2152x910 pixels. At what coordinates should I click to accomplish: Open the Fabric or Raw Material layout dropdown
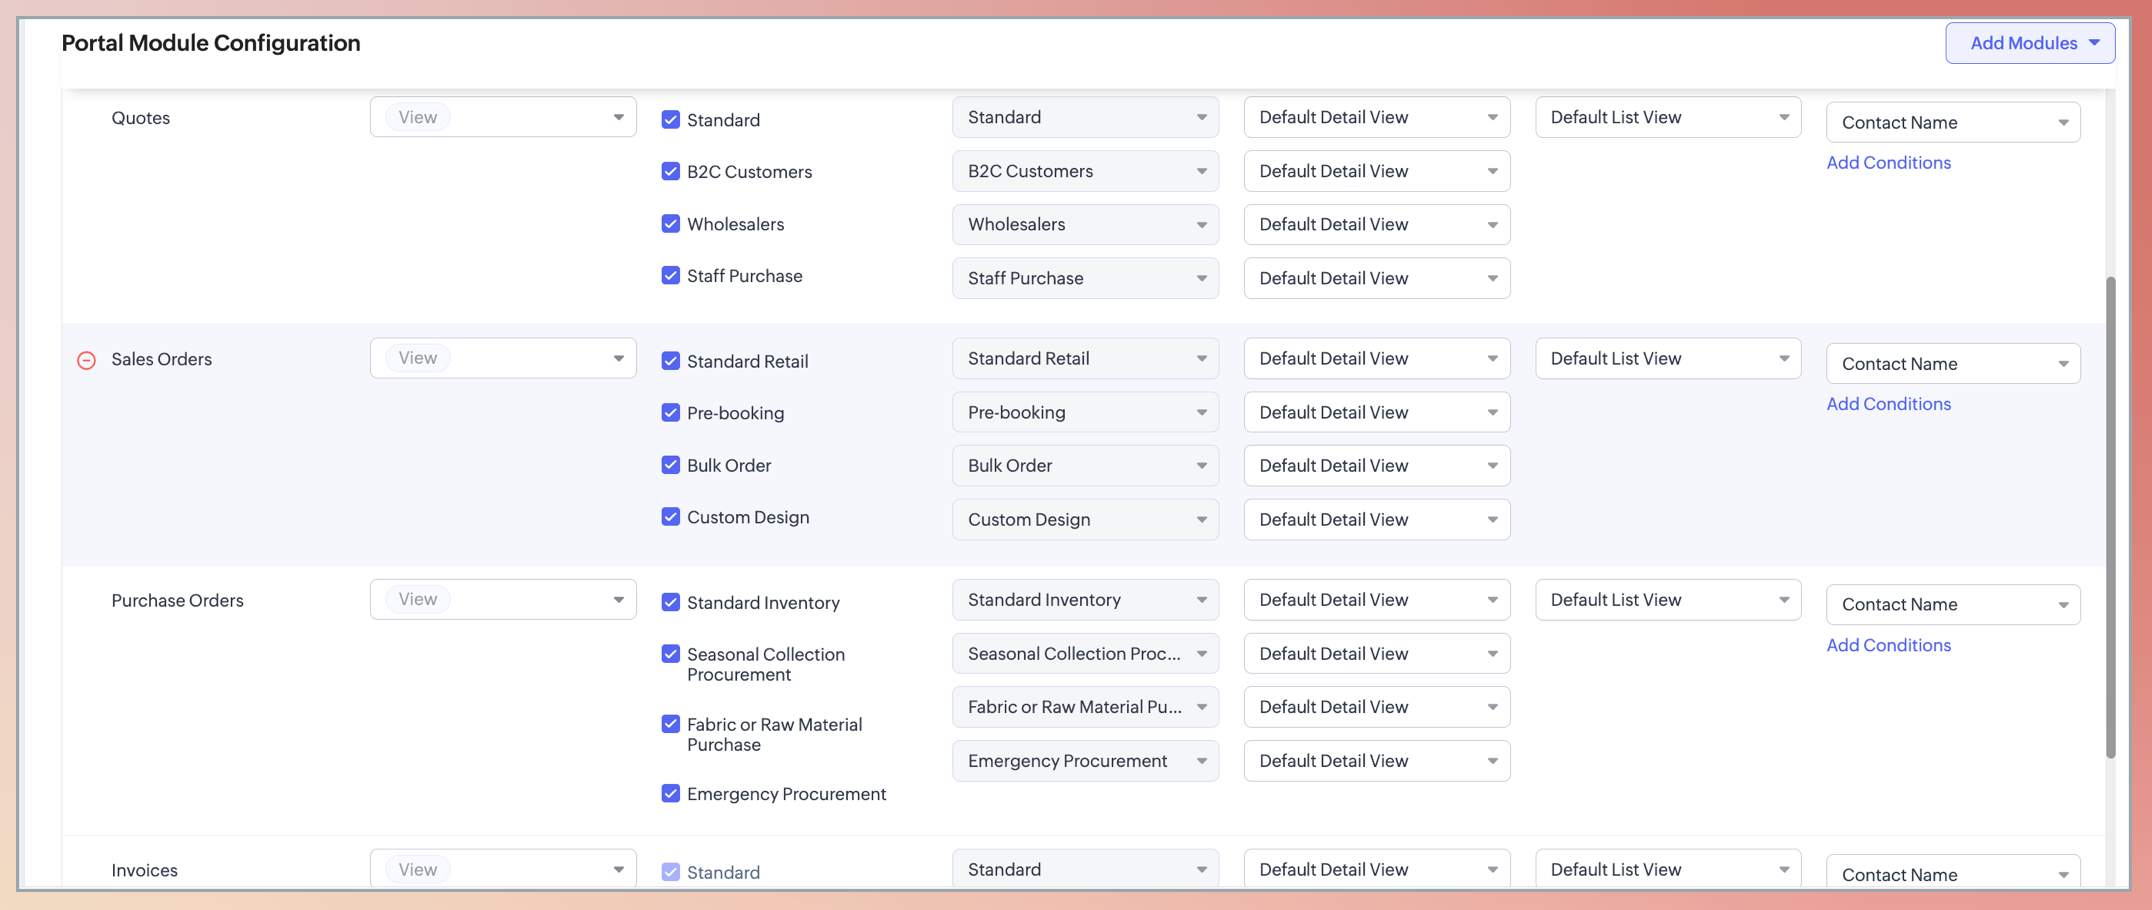1085,707
